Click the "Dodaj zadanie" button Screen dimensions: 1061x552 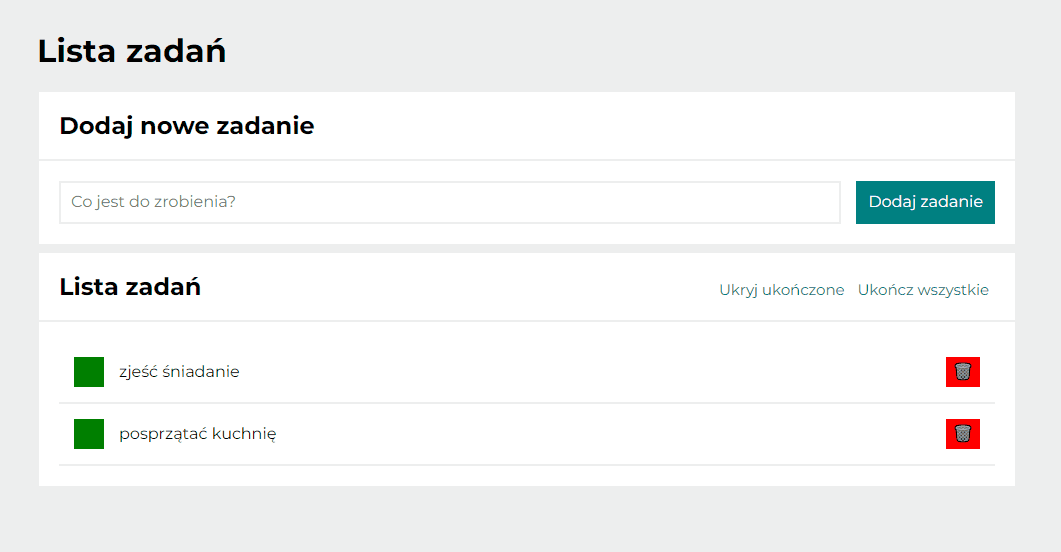925,202
